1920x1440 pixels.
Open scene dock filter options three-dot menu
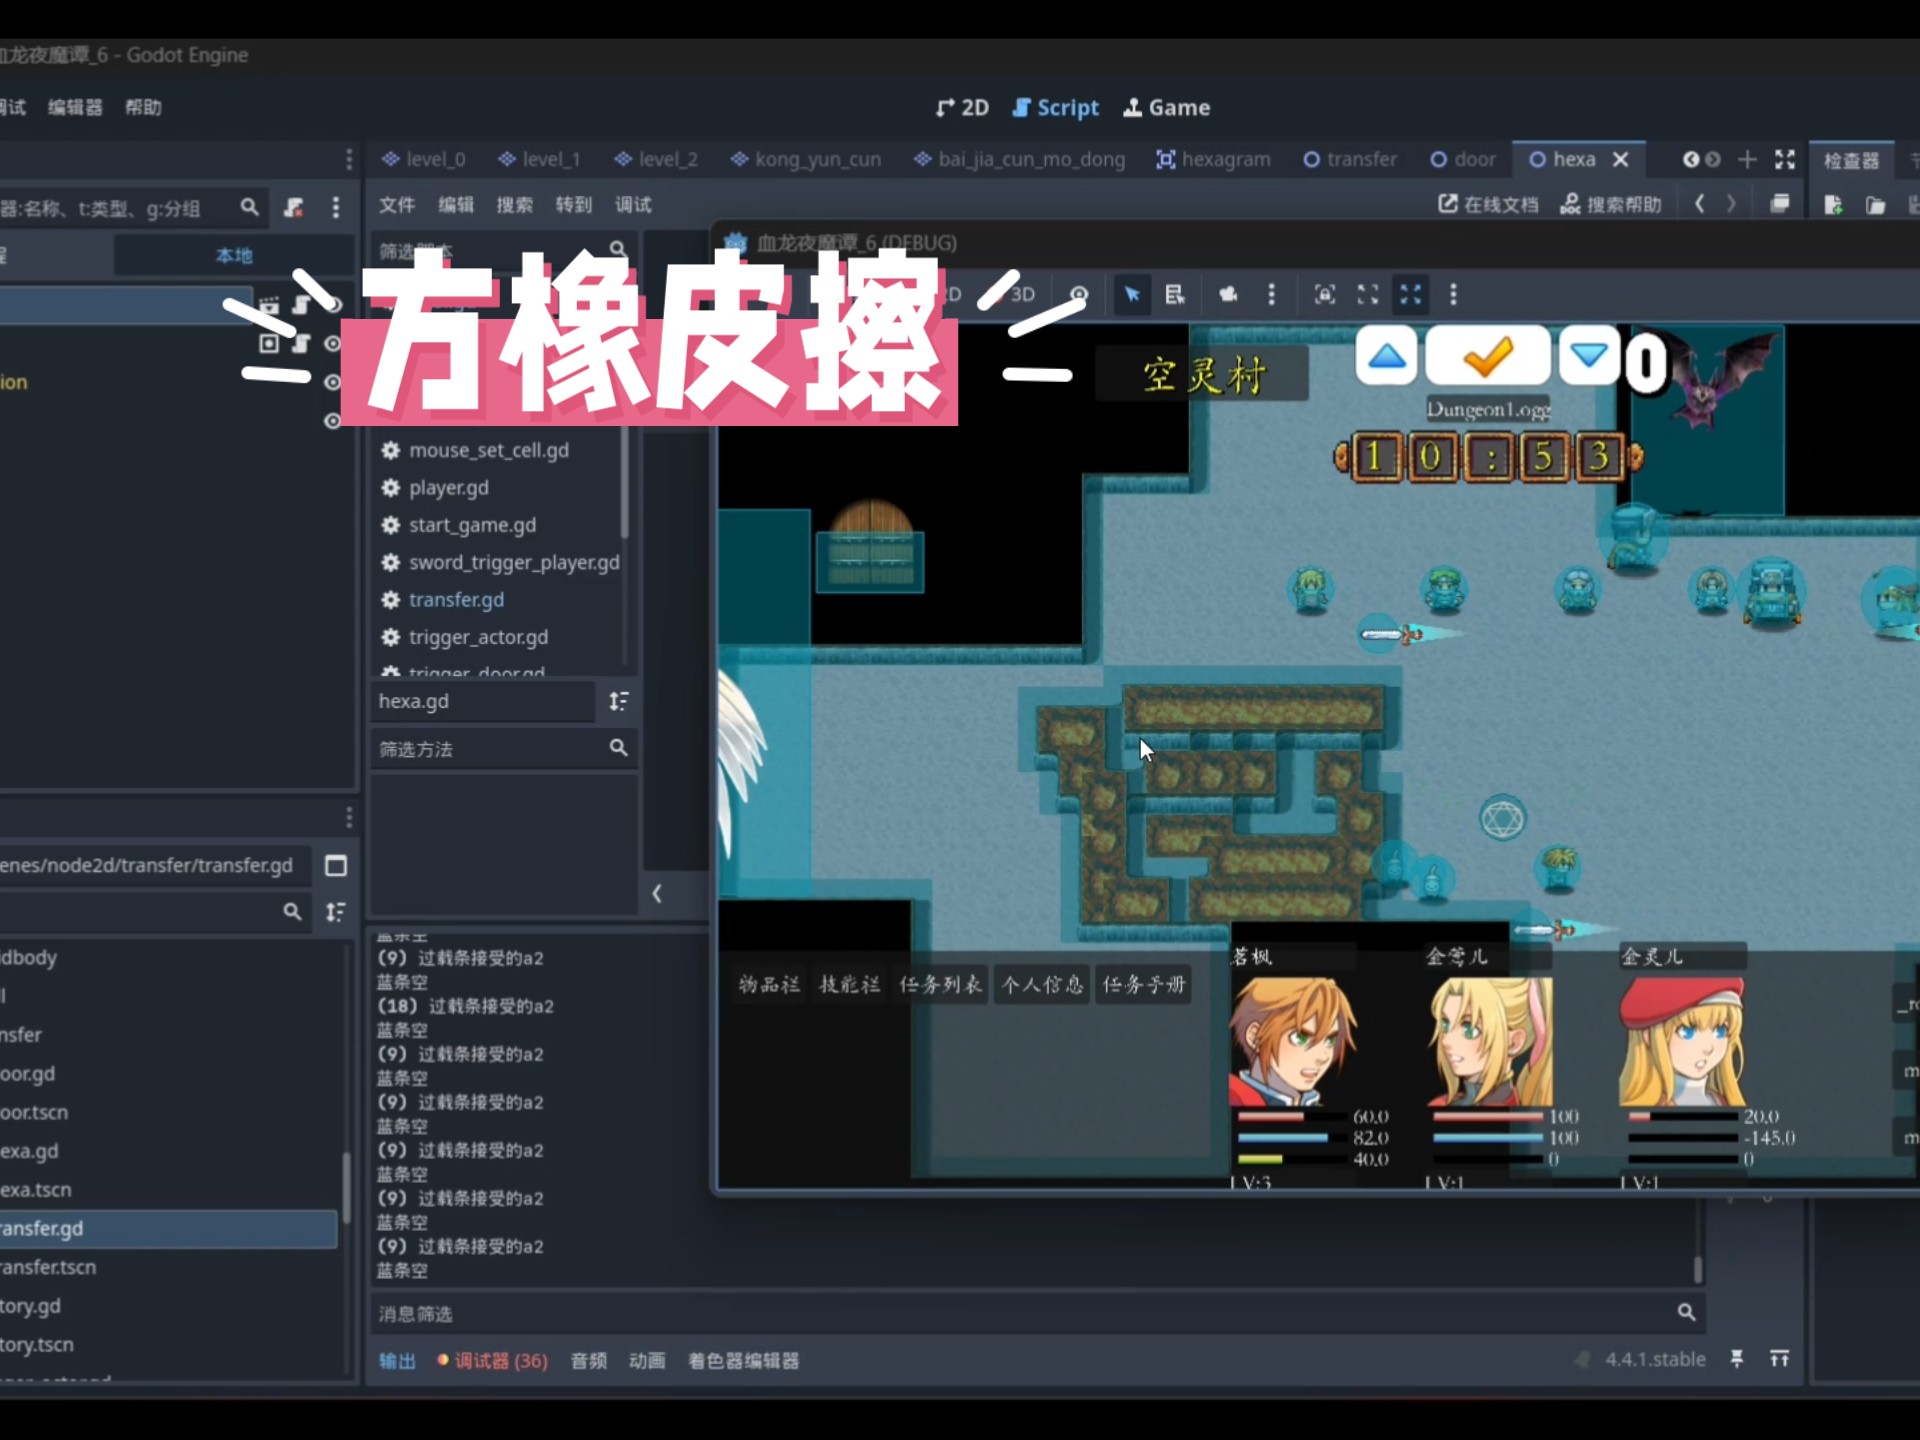coord(336,207)
